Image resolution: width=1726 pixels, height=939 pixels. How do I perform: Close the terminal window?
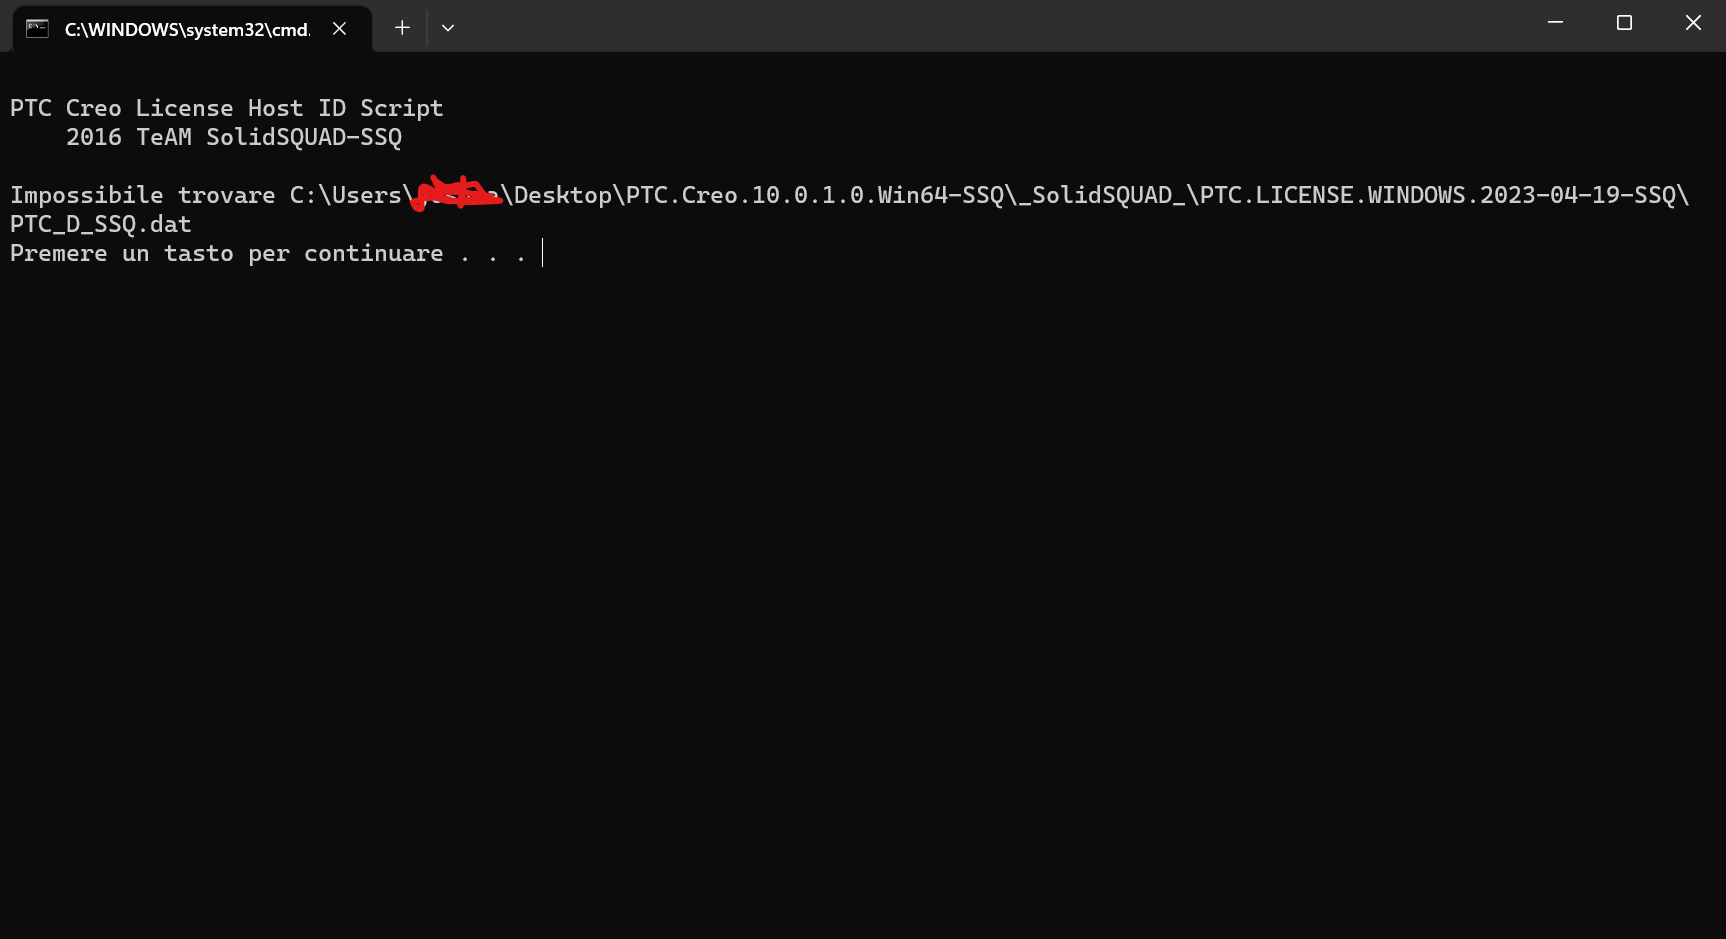[1693, 23]
